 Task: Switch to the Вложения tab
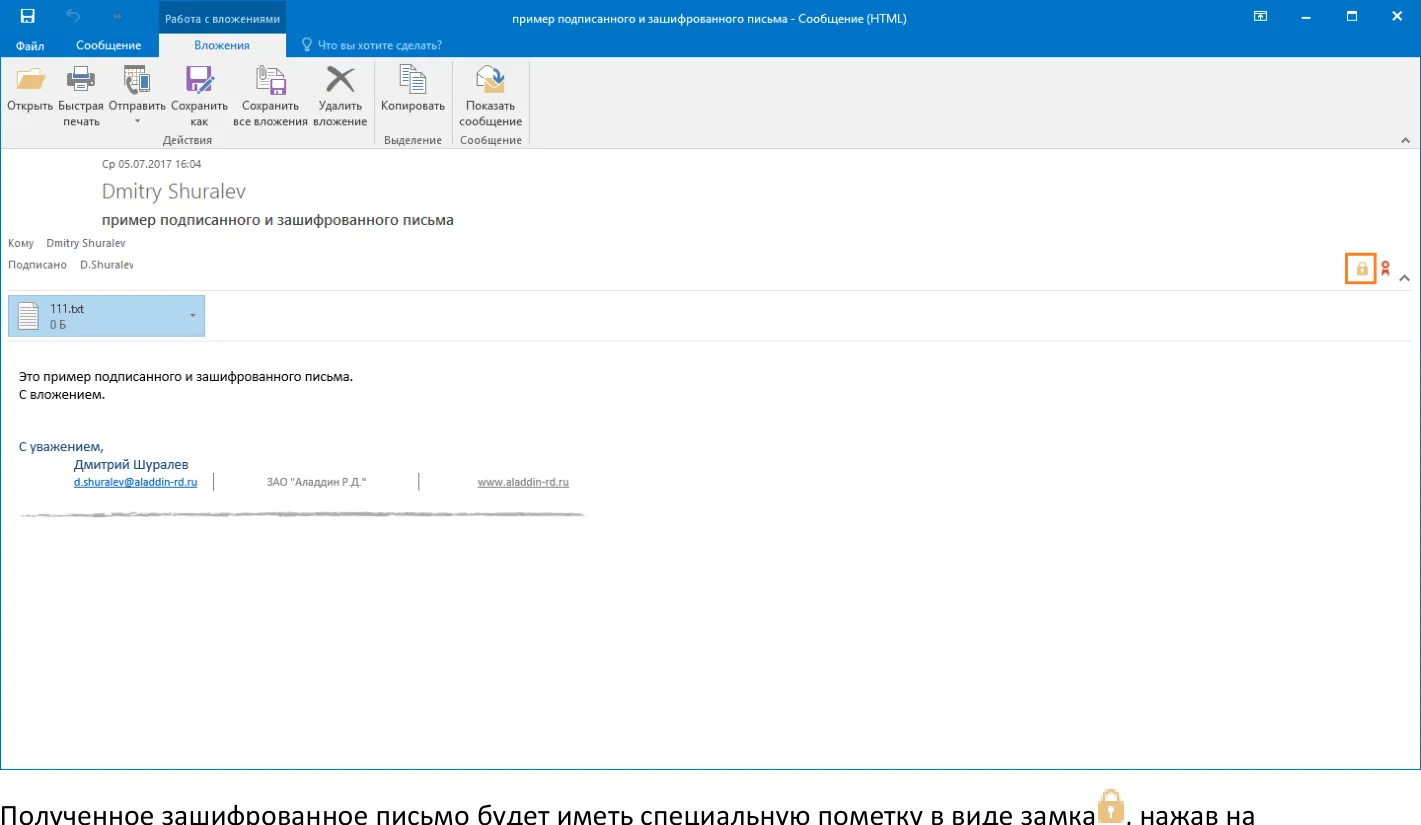223,45
